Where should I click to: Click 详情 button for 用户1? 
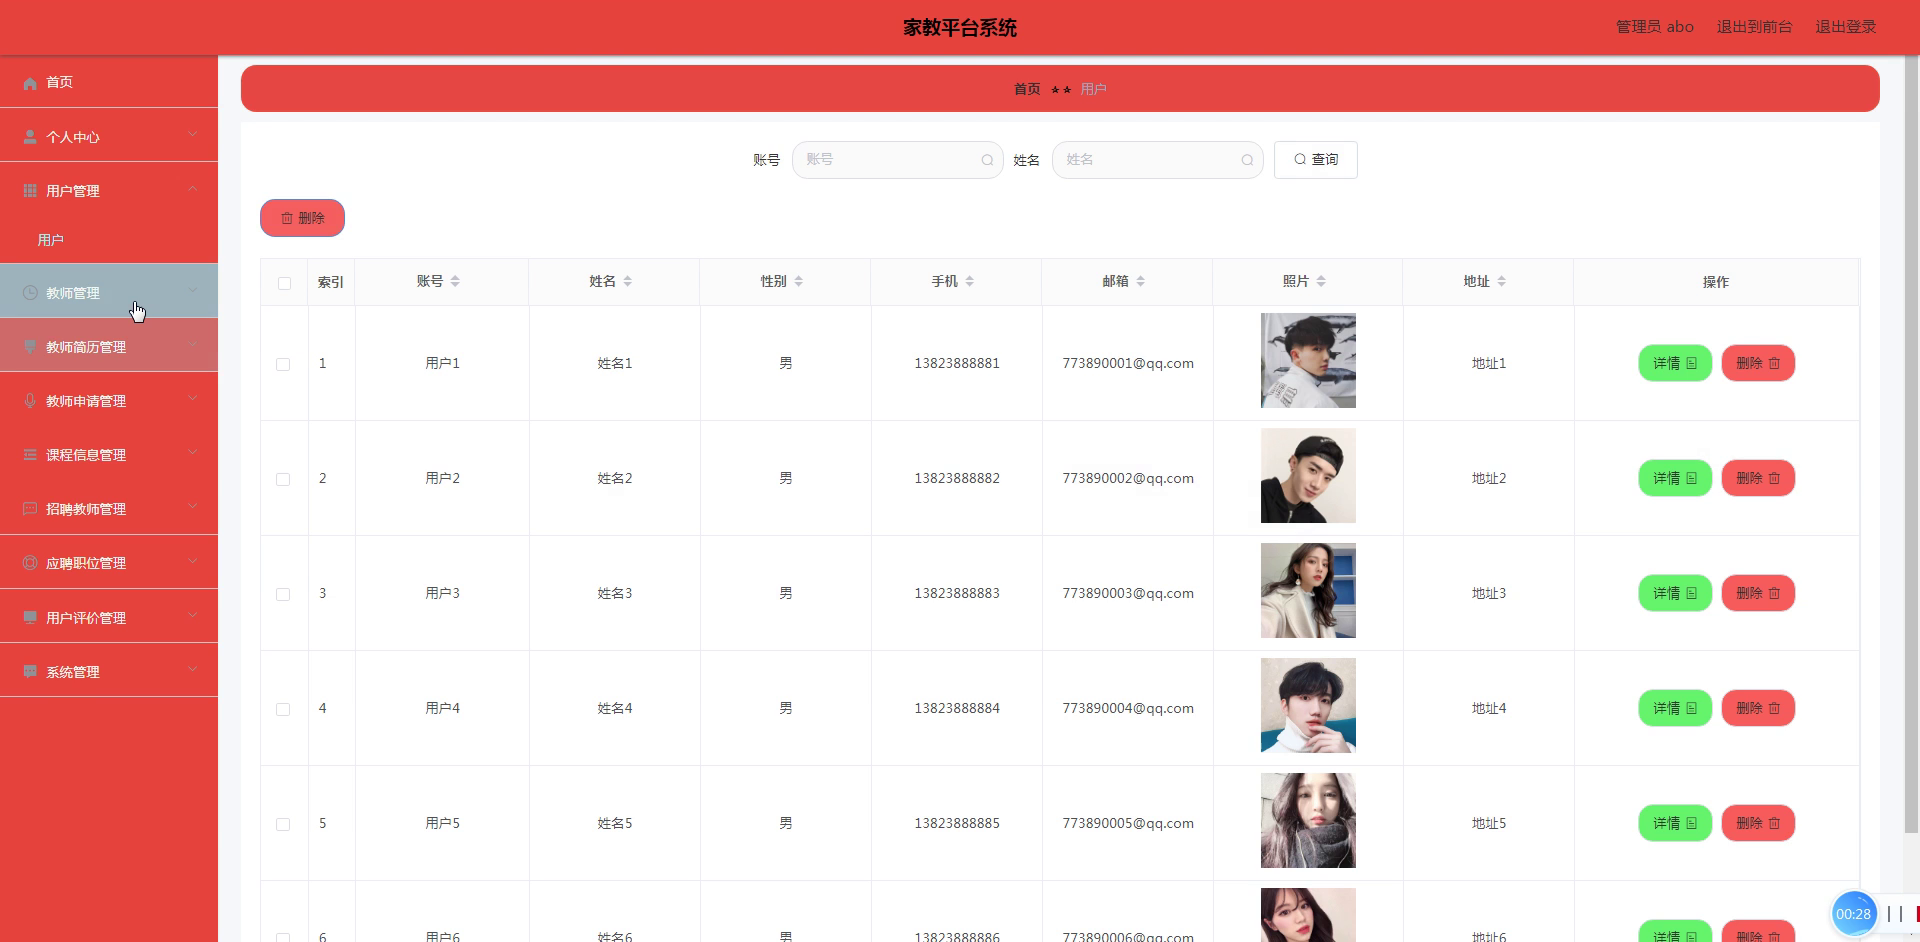click(x=1675, y=363)
